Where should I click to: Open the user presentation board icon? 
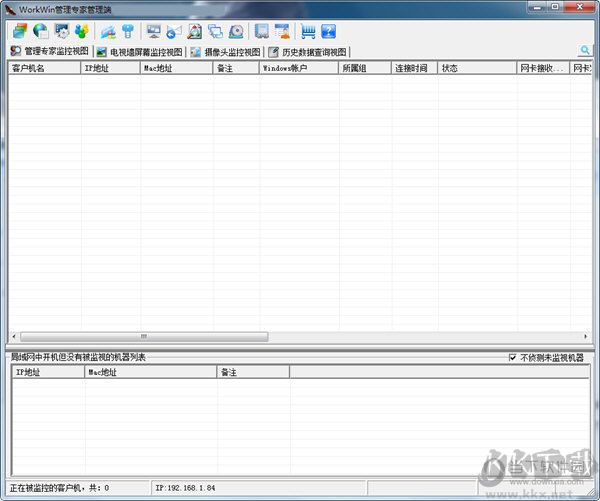tap(282, 31)
